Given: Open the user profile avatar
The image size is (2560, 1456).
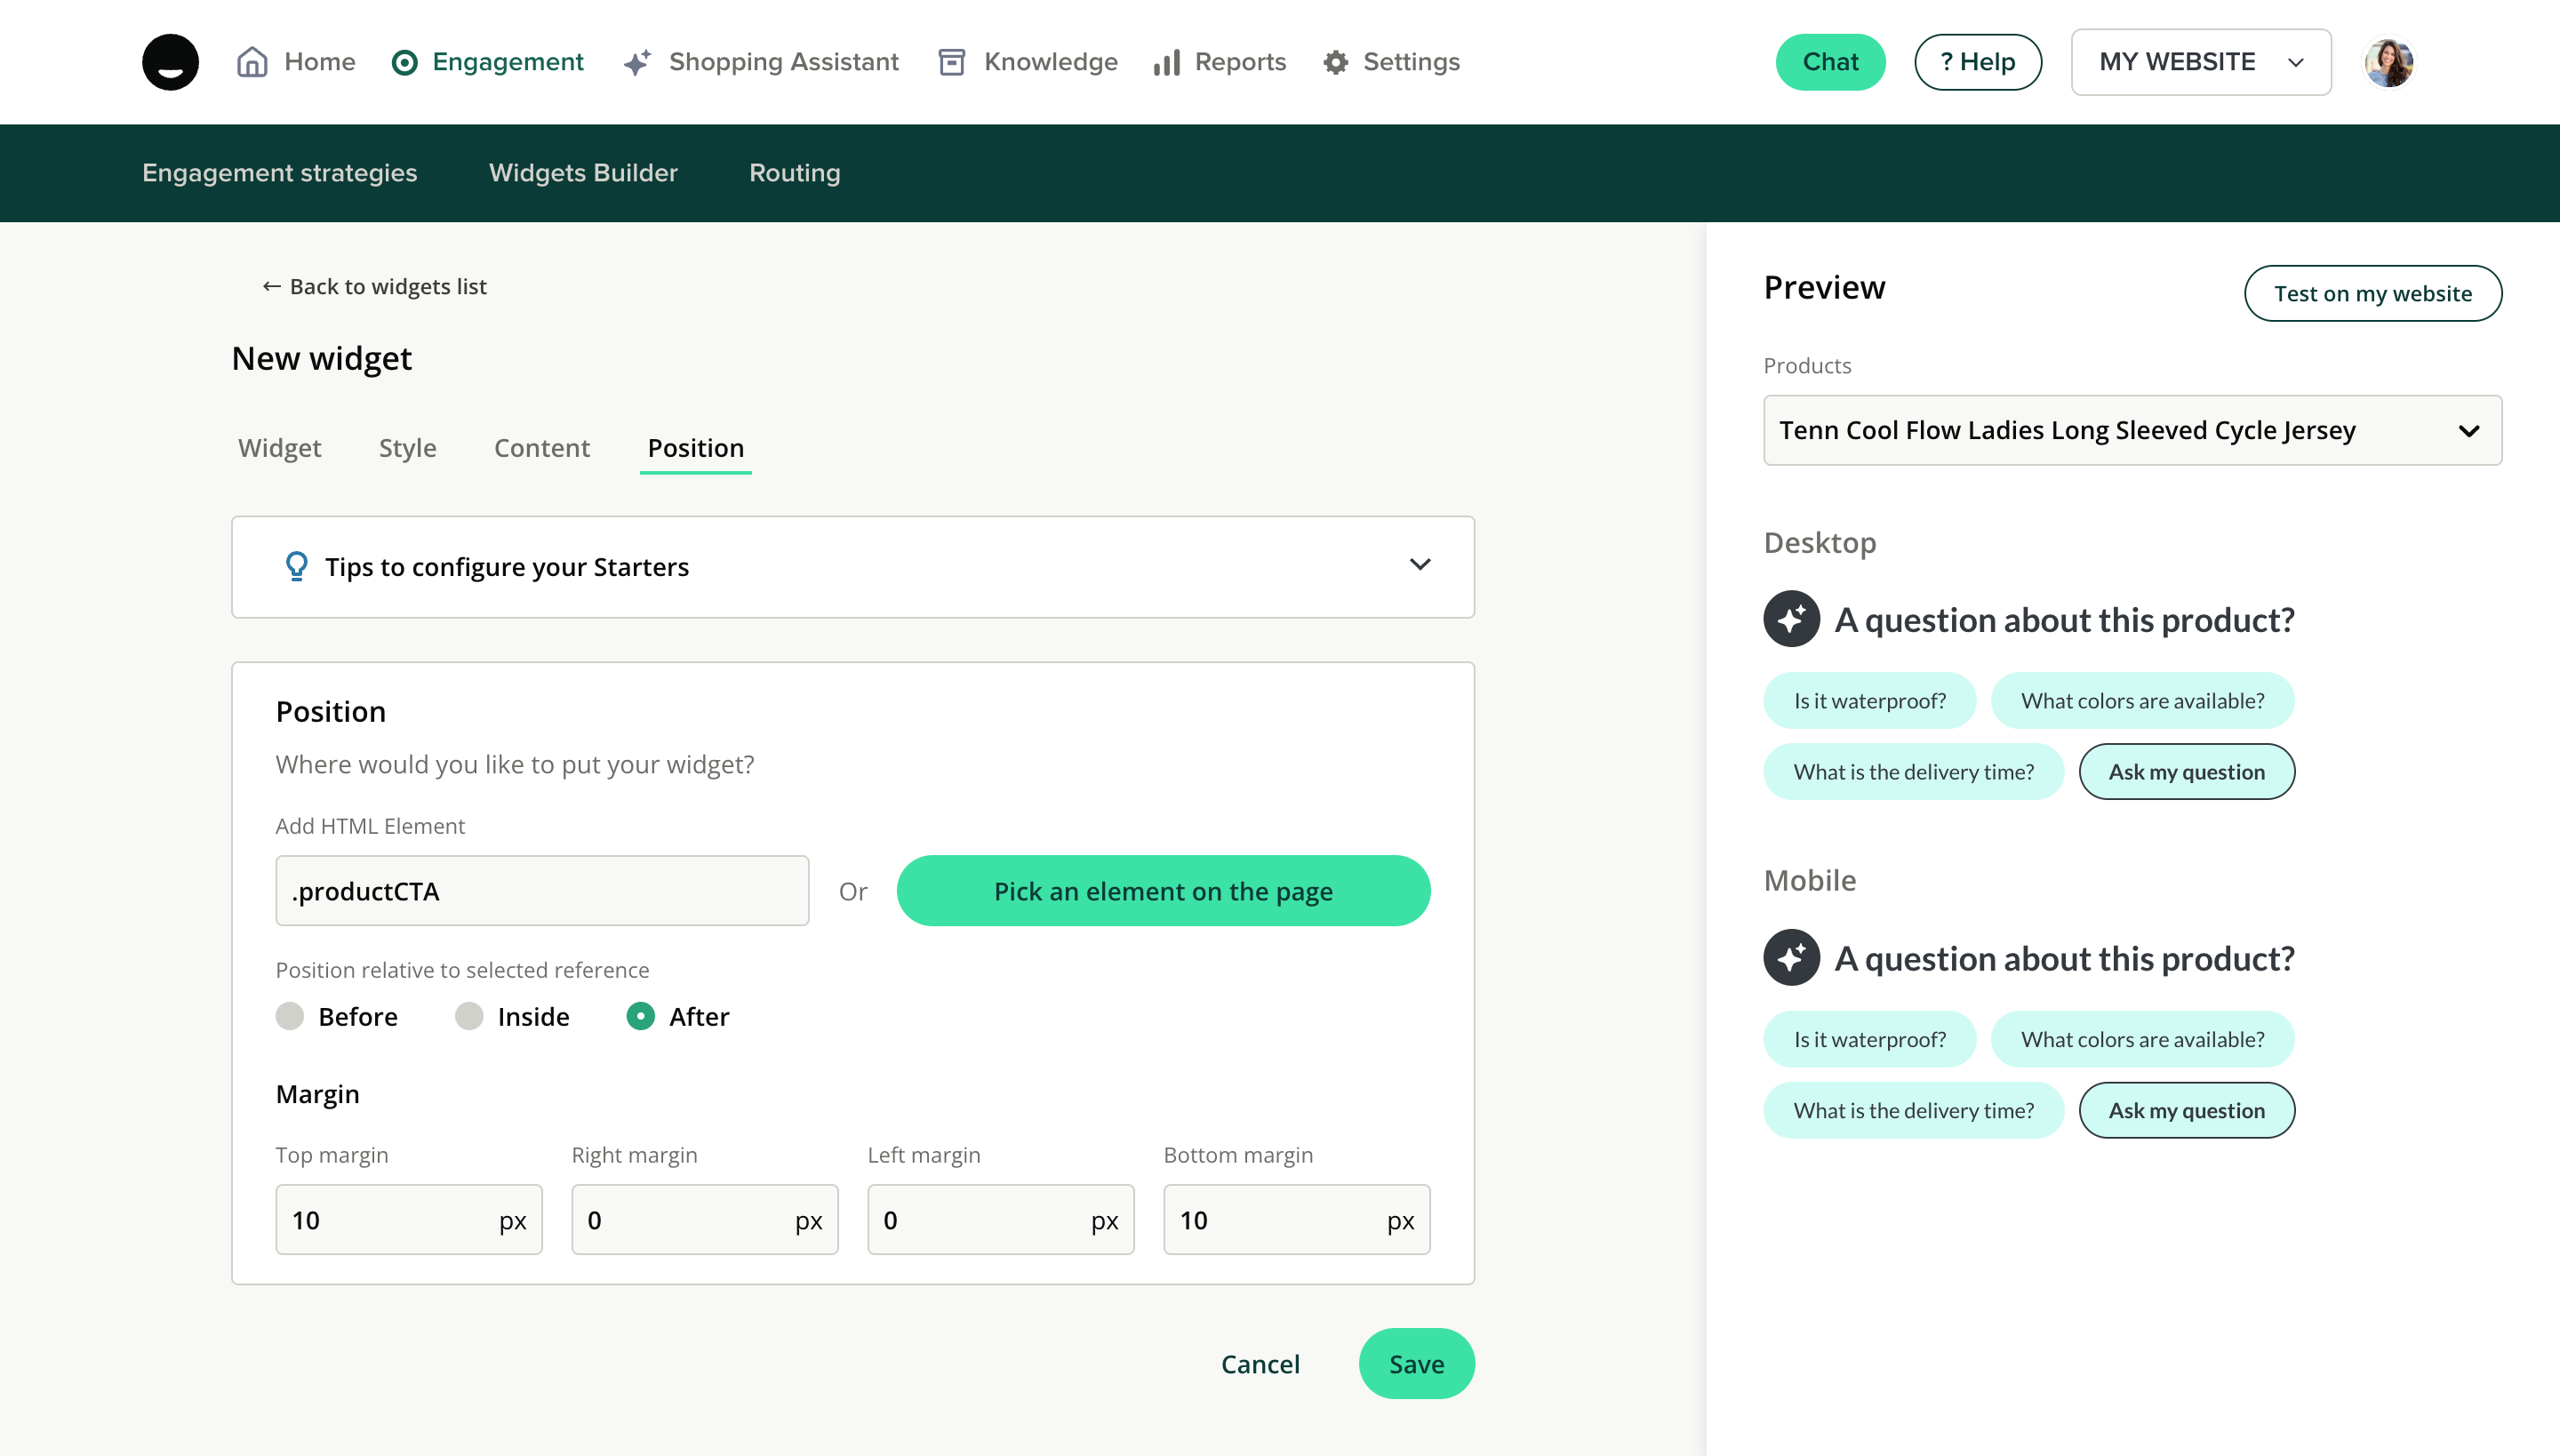Looking at the screenshot, I should pyautogui.click(x=2388, y=62).
